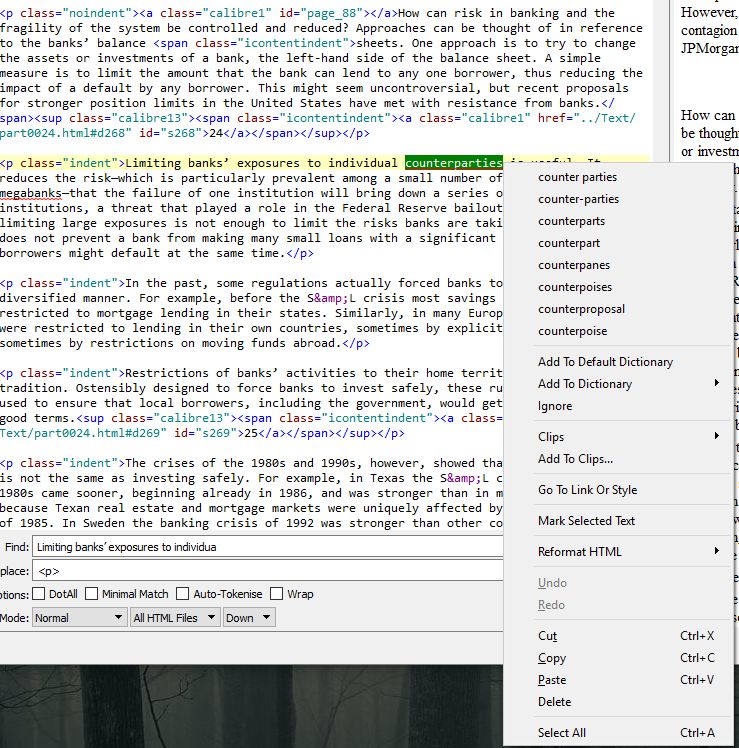Expand the Add To Dictionary submenu arrow
This screenshot has width=739, height=748.
pos(716,384)
